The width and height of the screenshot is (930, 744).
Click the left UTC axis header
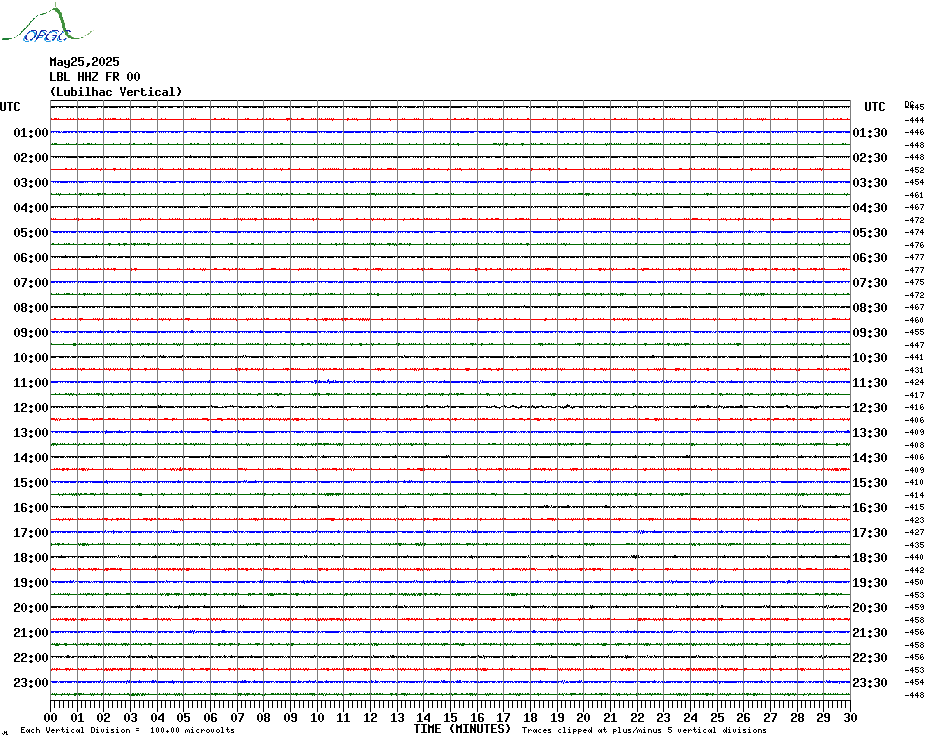(x=10, y=107)
